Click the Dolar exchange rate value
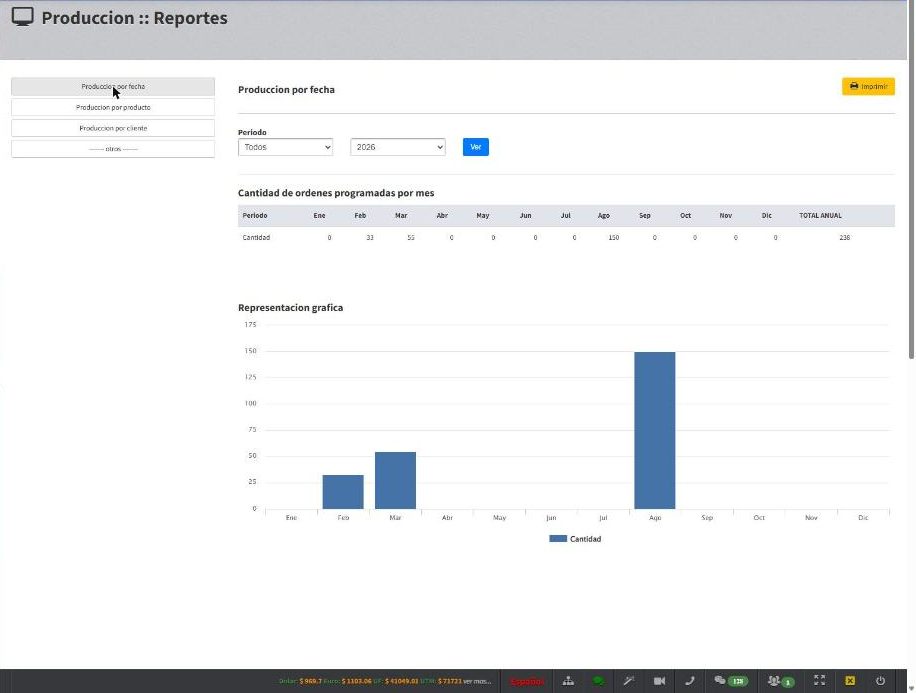The image size is (916, 693). pos(310,681)
